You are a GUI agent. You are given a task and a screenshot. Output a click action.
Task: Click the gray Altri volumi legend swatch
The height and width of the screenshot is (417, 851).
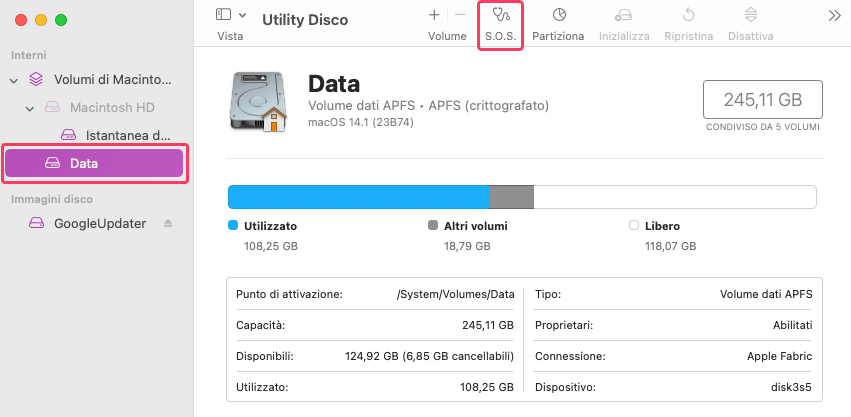tap(433, 225)
